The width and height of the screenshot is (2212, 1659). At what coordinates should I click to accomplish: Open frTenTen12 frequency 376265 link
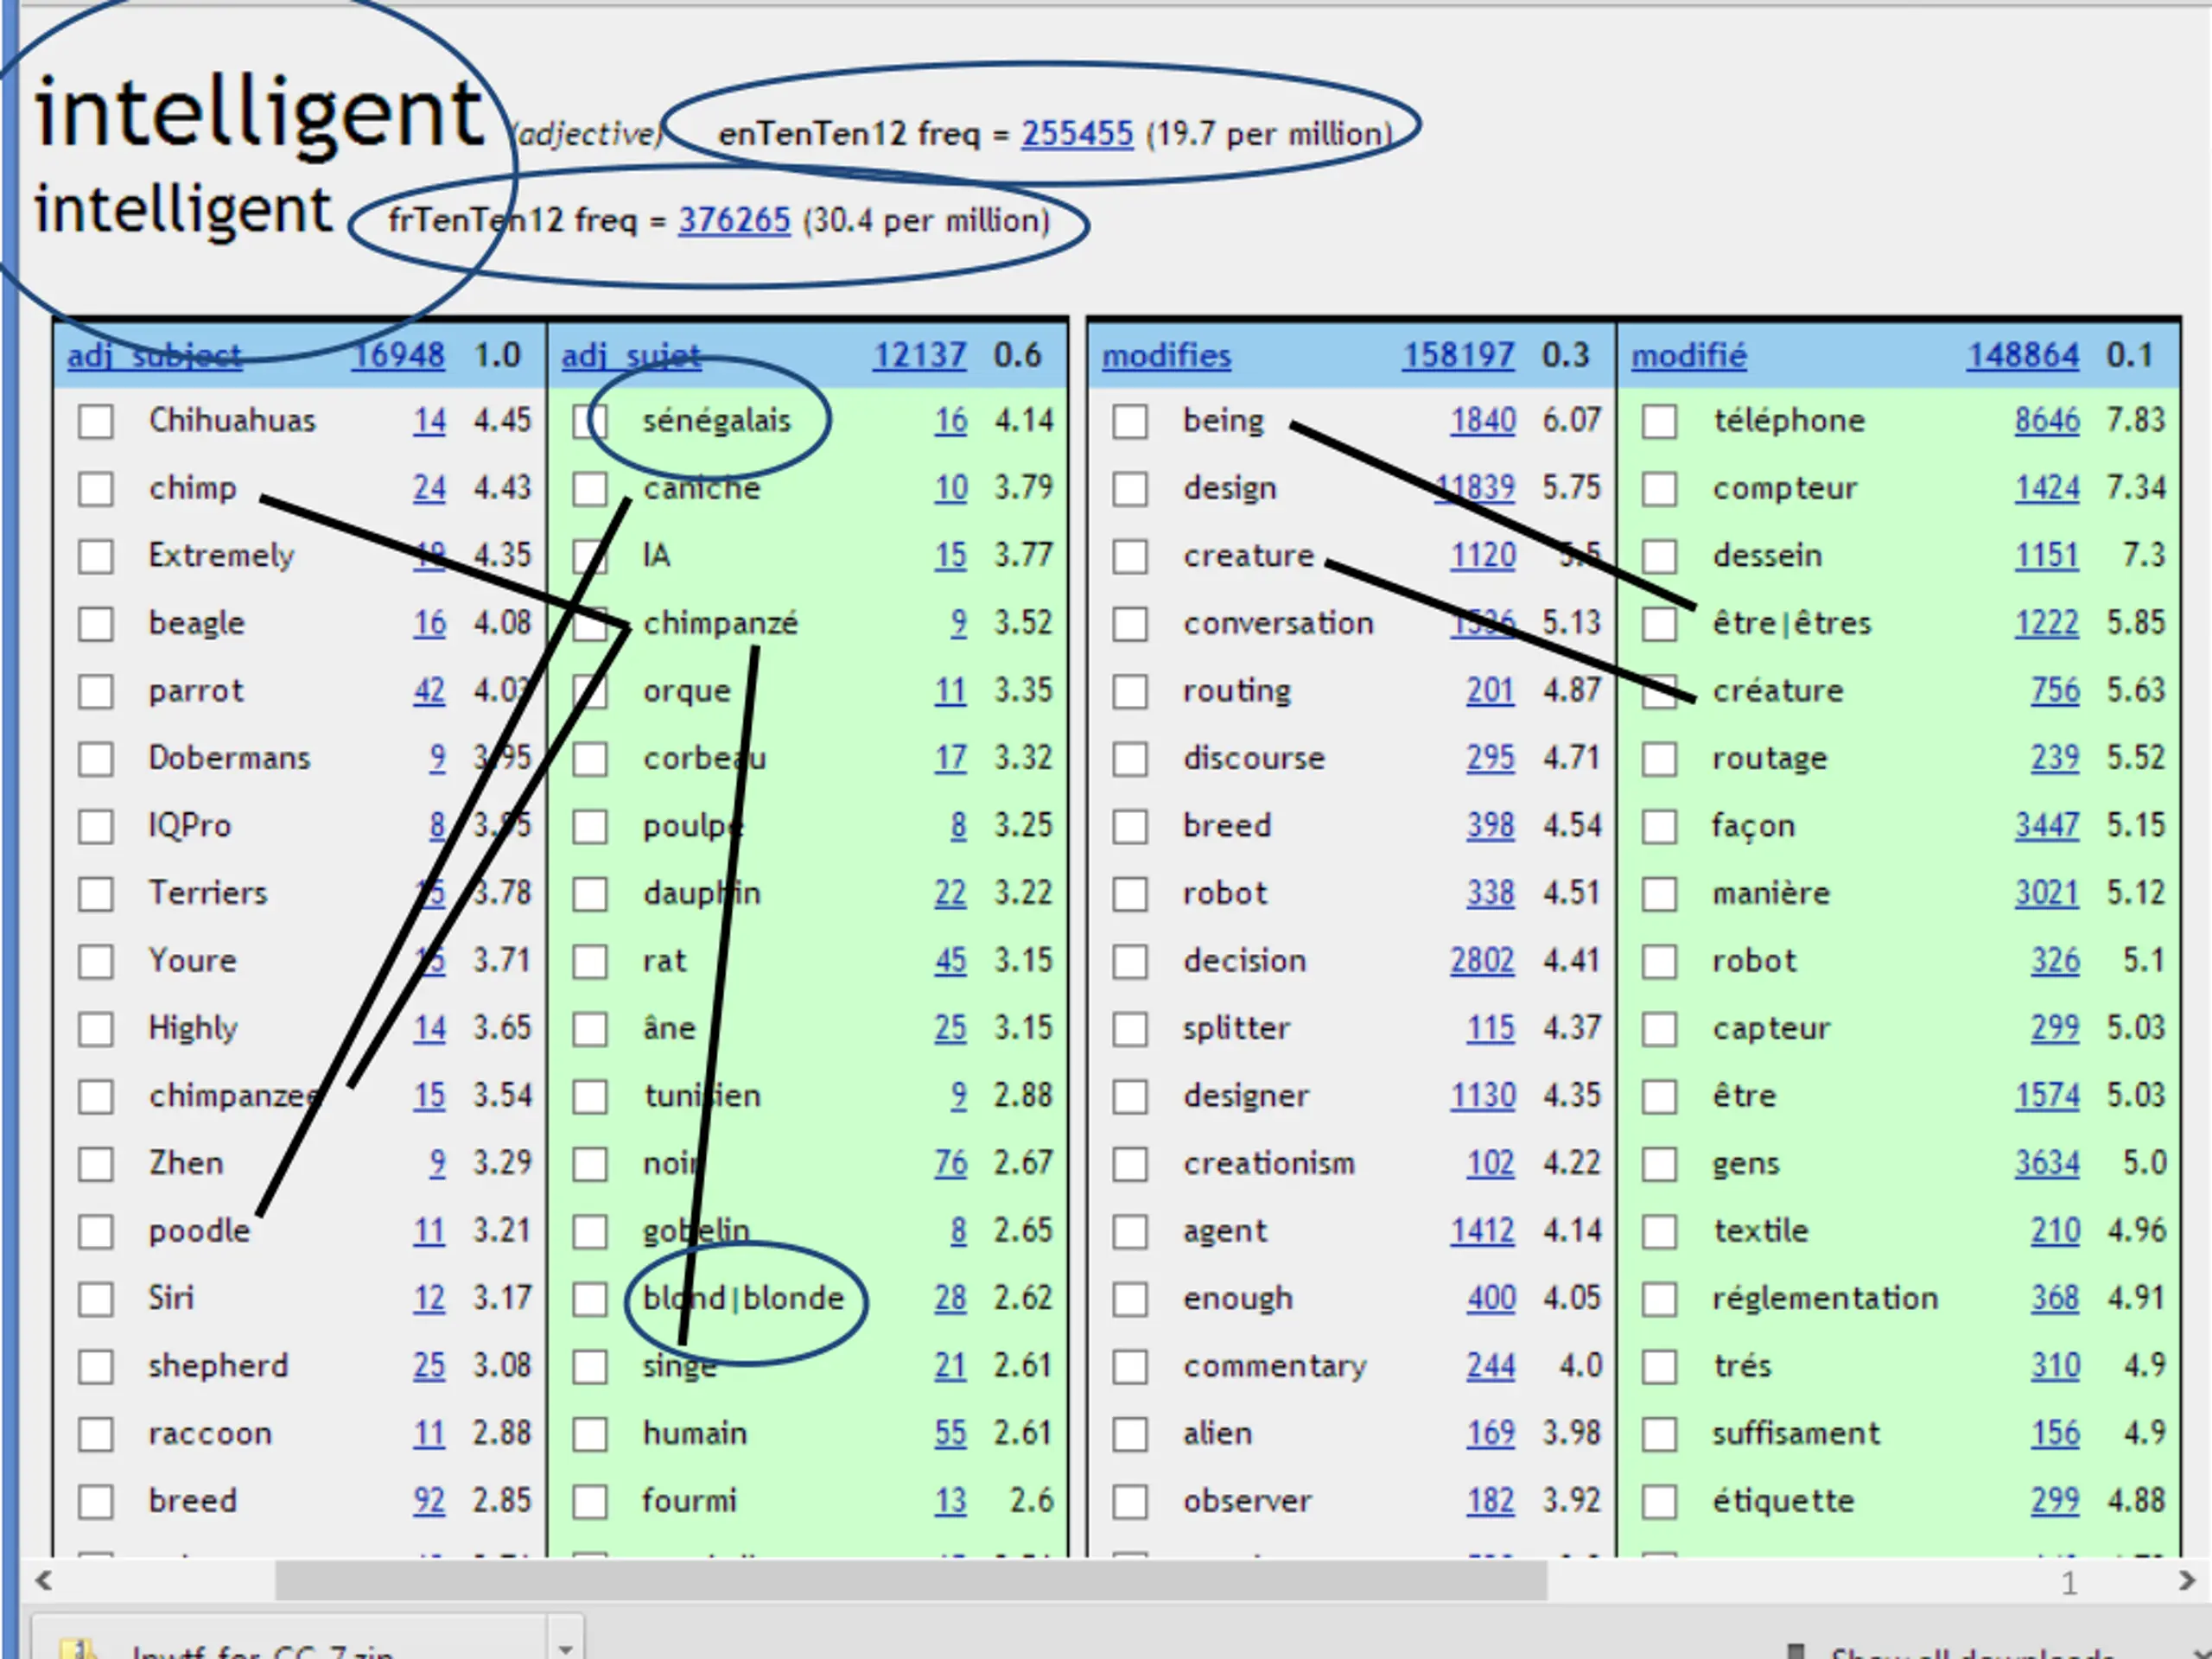tap(734, 220)
